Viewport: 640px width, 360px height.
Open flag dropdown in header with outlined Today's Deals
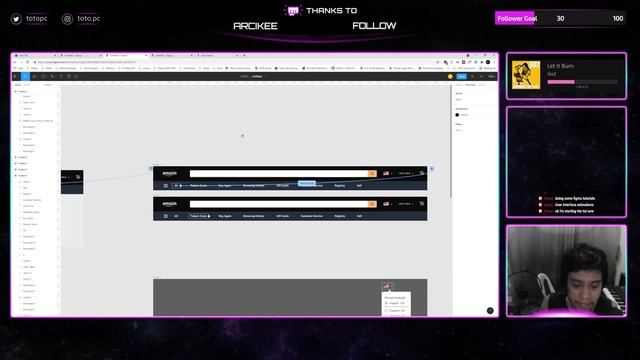click(388, 204)
